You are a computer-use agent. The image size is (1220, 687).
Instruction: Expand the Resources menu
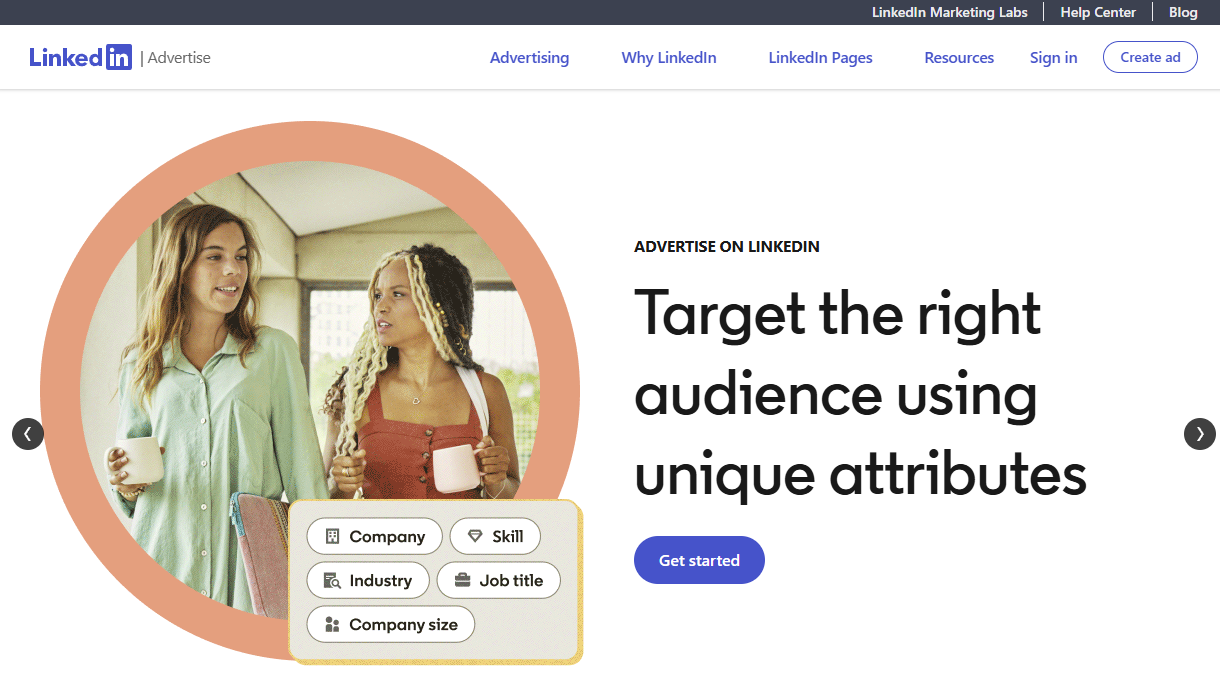click(x=958, y=58)
